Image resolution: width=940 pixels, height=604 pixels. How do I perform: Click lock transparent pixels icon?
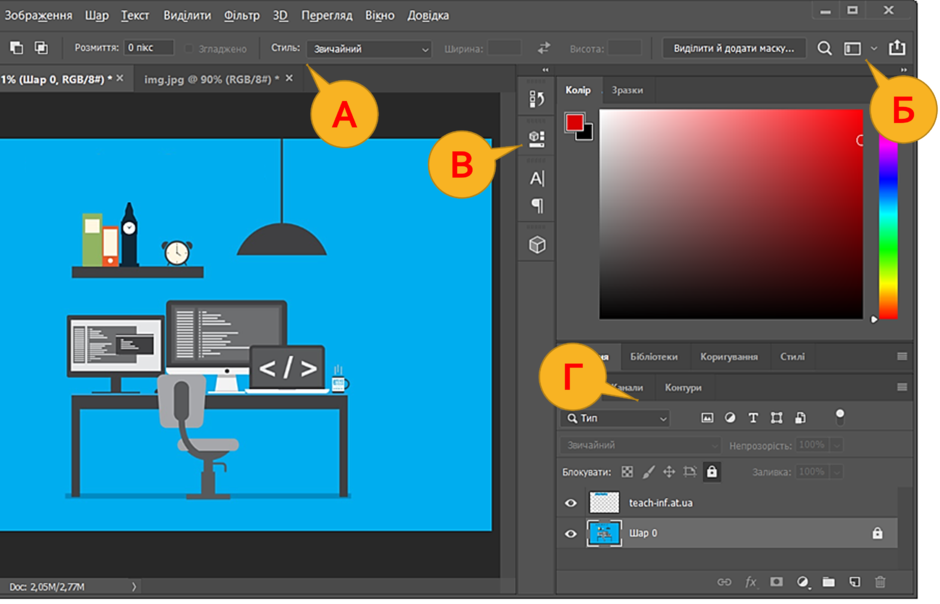(x=627, y=472)
